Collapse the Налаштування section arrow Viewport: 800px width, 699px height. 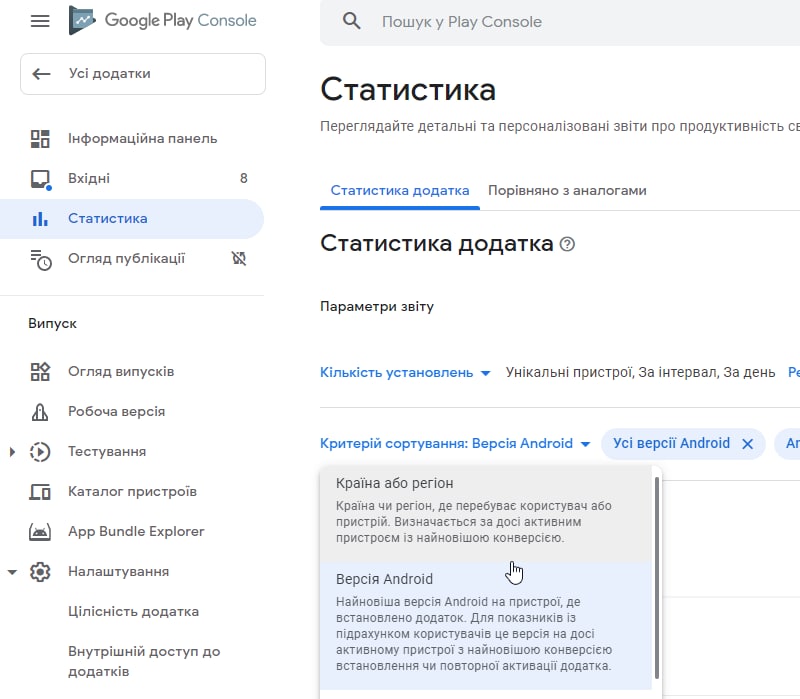pyautogui.click(x=12, y=572)
